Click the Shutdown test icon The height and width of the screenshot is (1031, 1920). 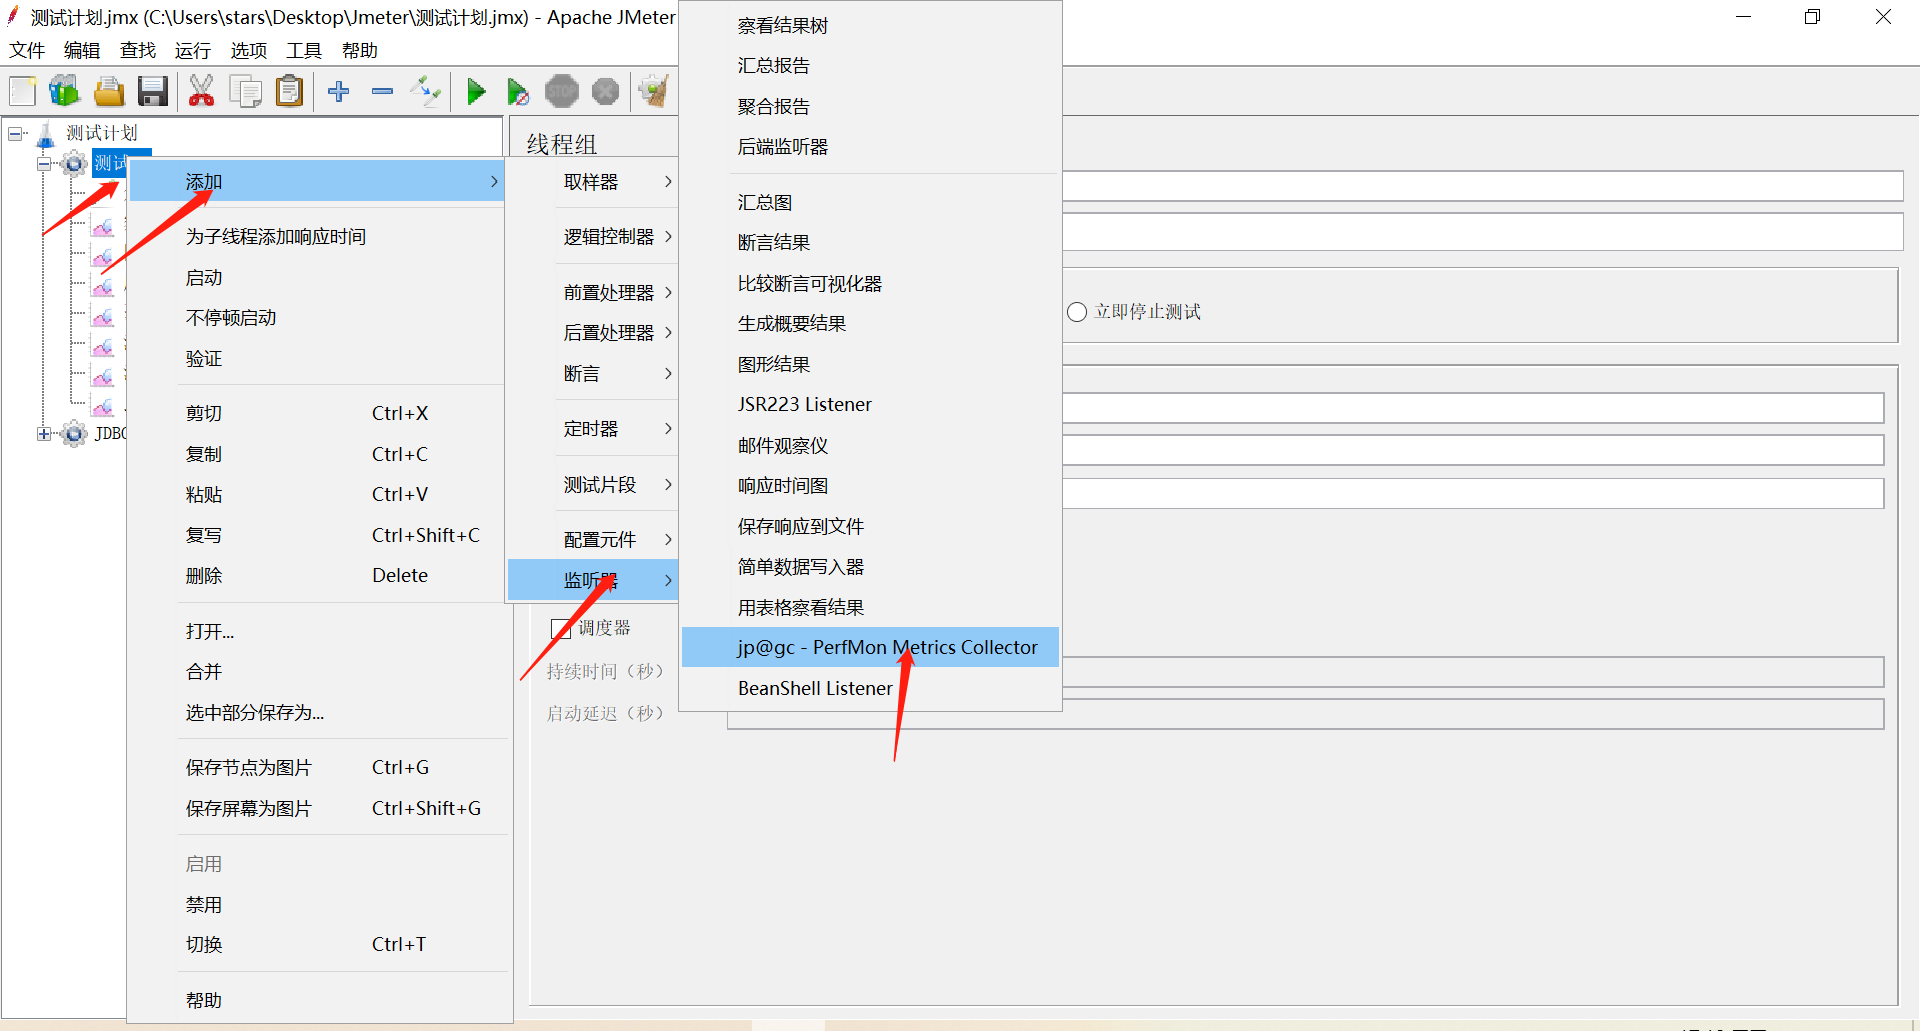click(605, 91)
